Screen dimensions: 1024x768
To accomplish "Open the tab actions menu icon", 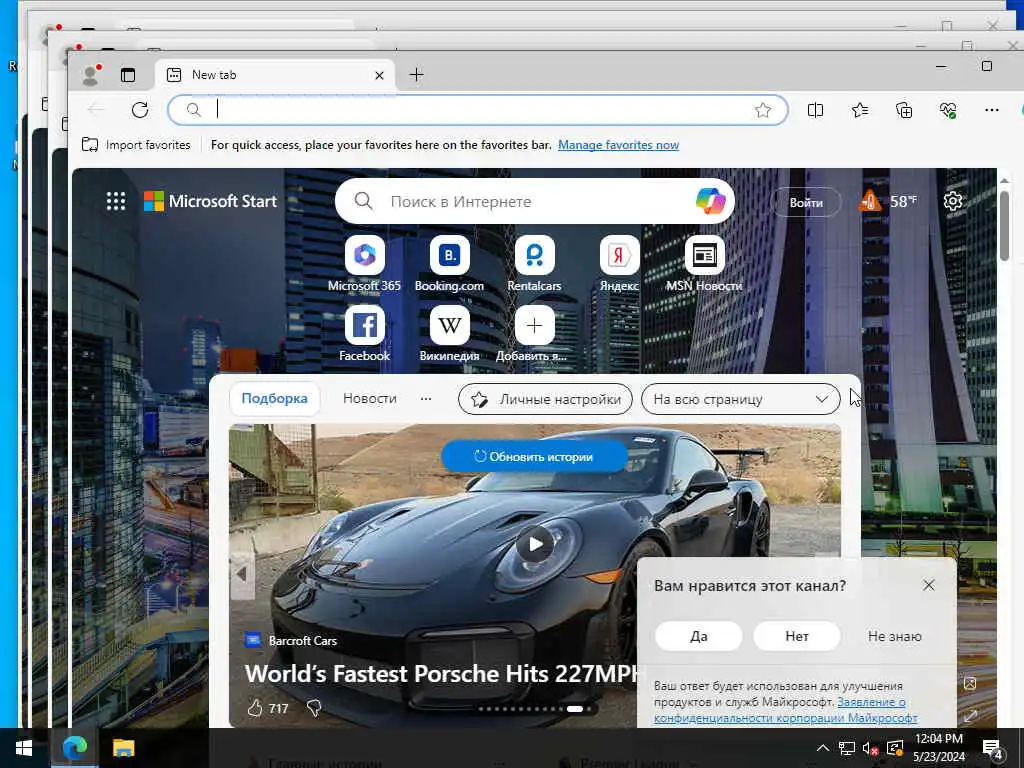I will 128,75.
